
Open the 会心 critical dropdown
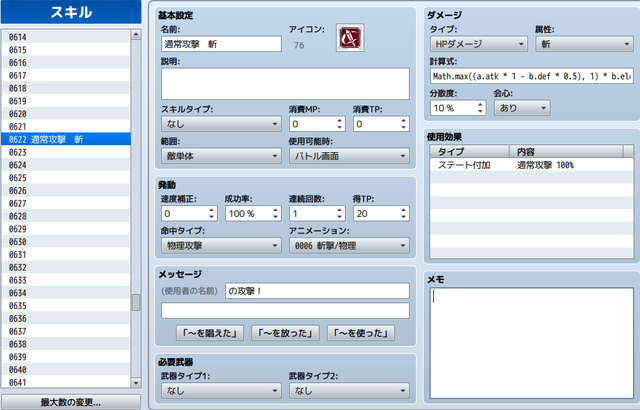tap(522, 108)
